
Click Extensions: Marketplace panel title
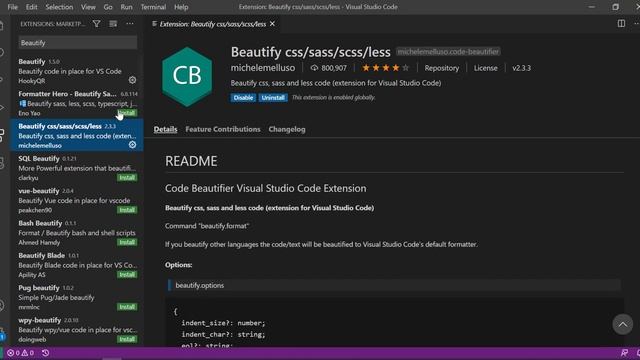(x=53, y=24)
